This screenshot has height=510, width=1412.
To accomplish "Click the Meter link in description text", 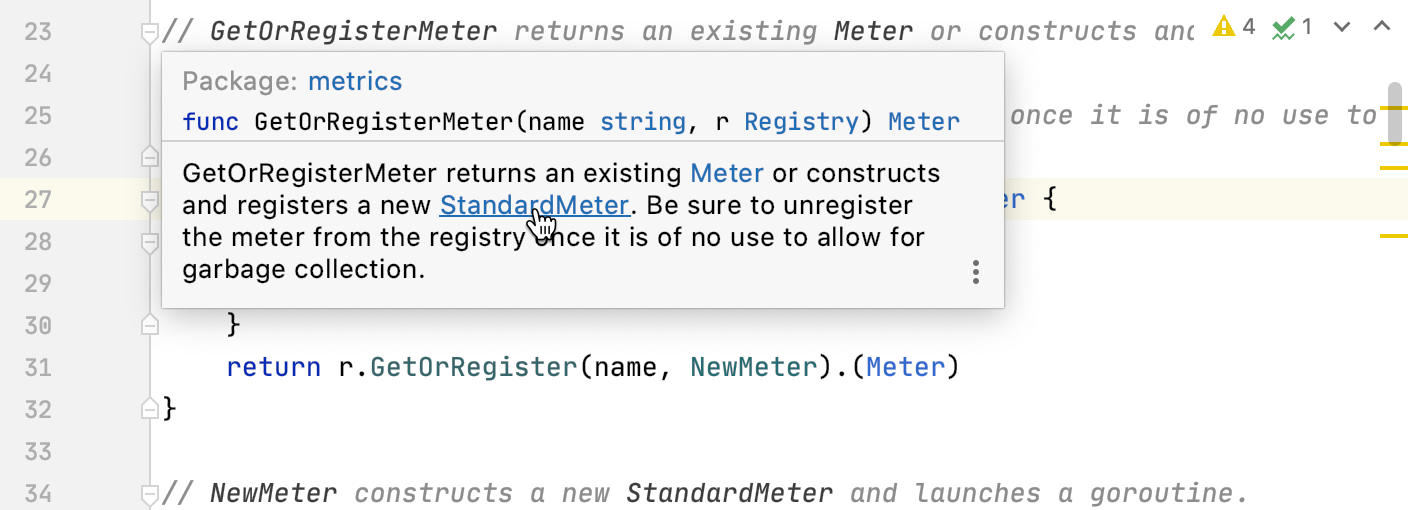I will tap(727, 173).
